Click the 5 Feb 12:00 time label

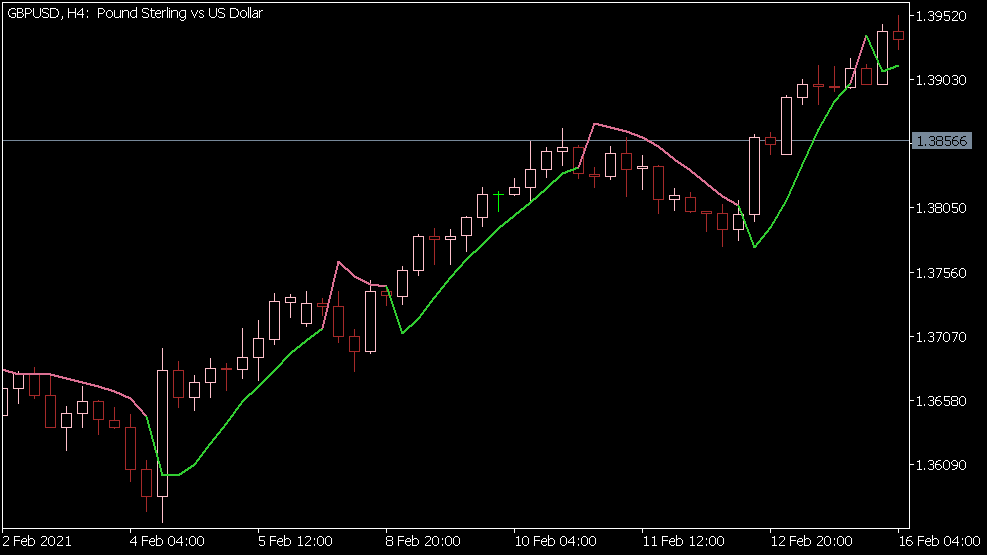click(295, 541)
